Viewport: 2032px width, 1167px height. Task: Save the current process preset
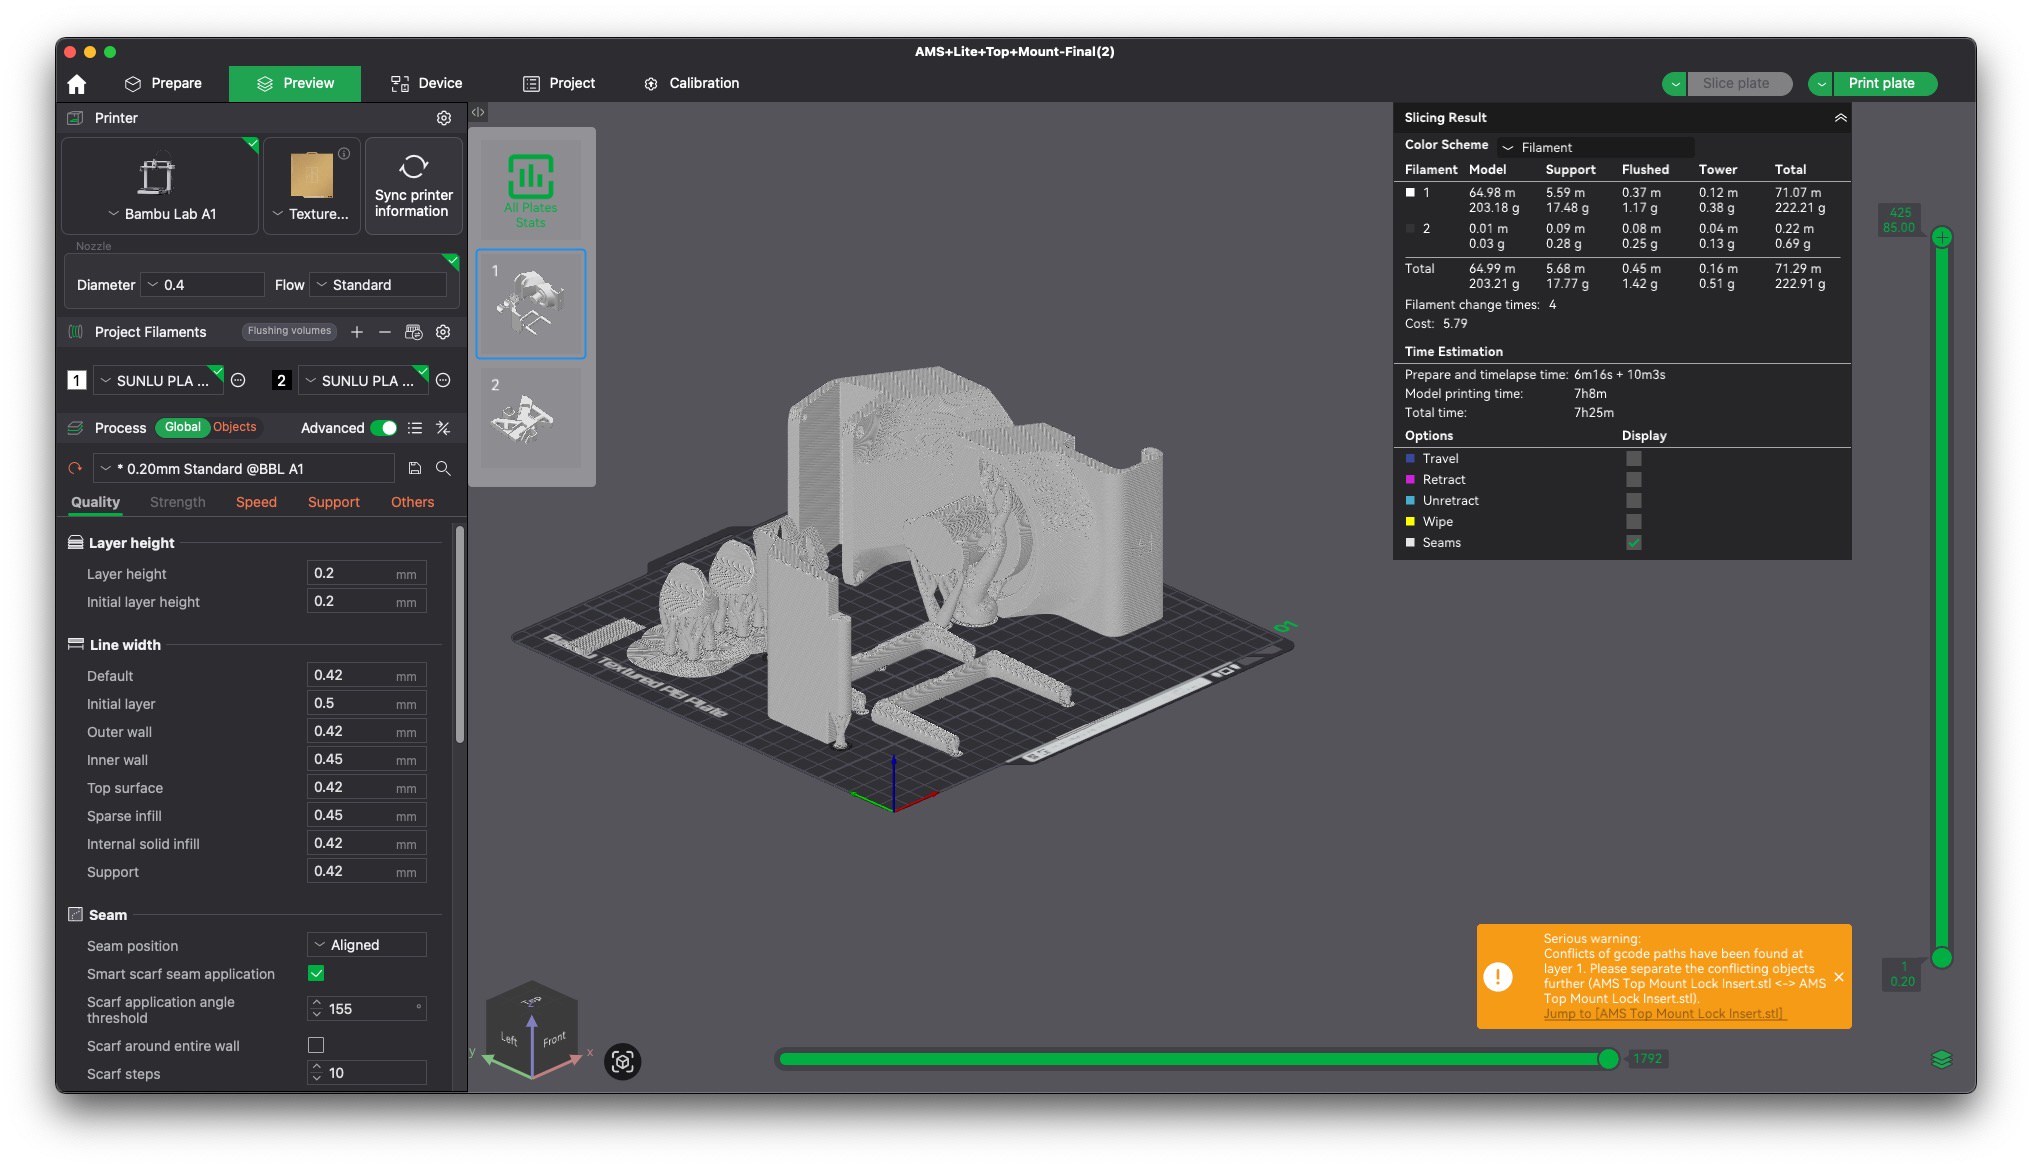click(415, 468)
